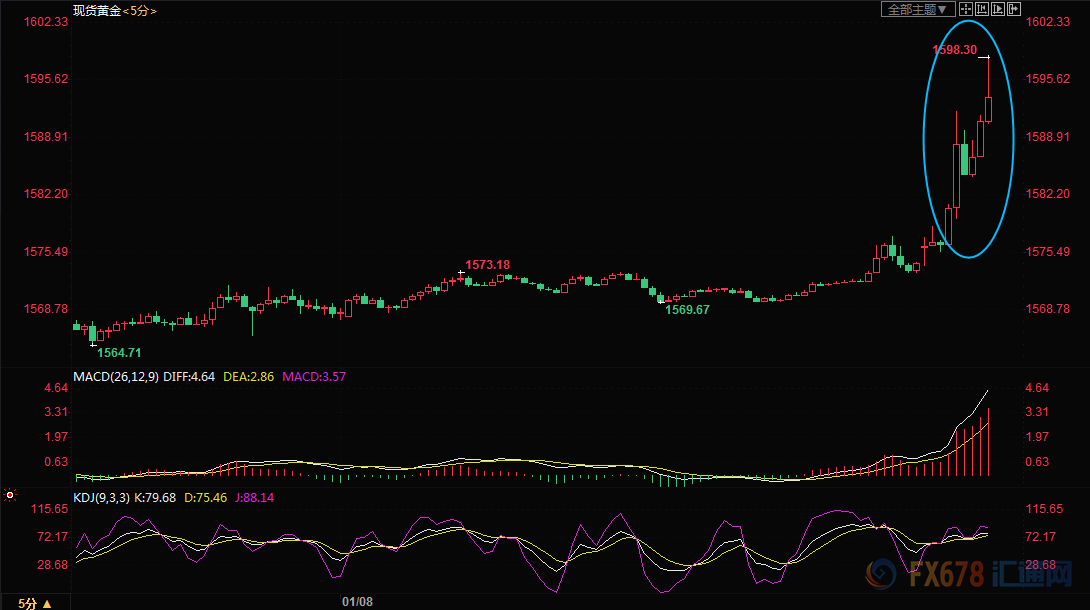Expand the 5分 period selector at bottom left
Viewport: 1090px width, 610px height.
coord(33,603)
